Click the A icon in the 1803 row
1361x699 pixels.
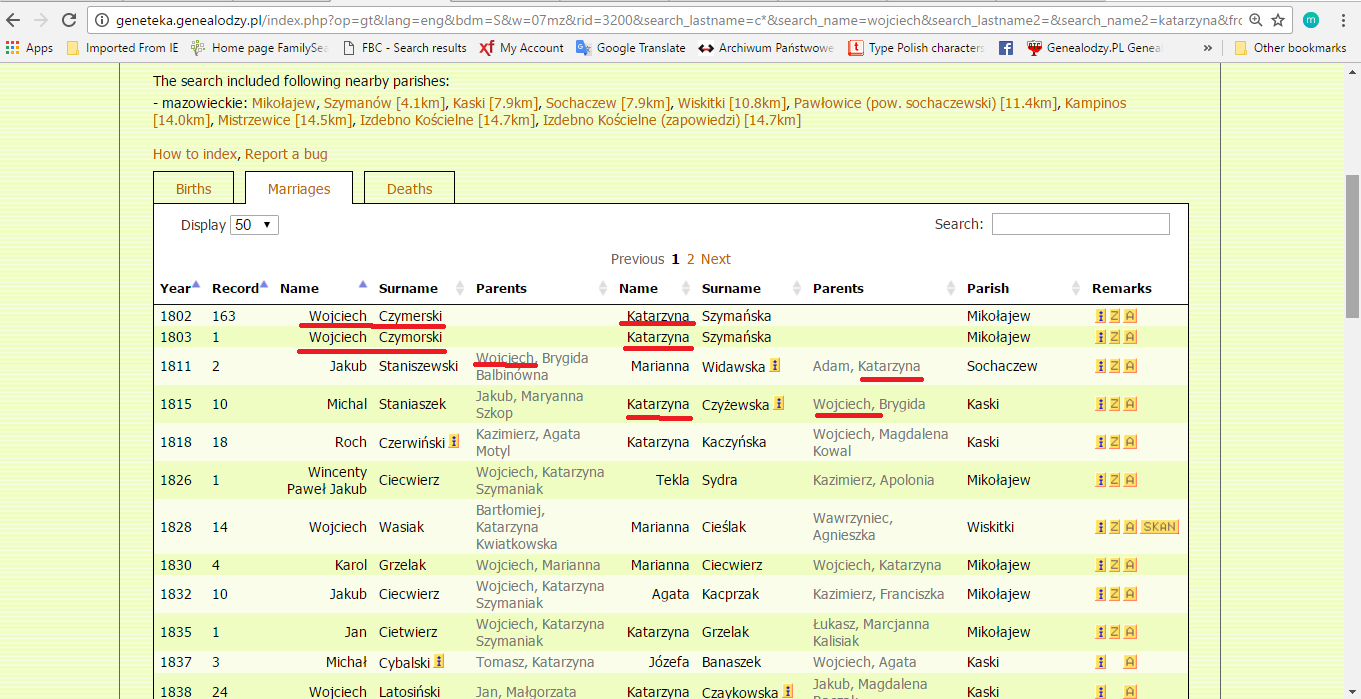[x=1130, y=337]
